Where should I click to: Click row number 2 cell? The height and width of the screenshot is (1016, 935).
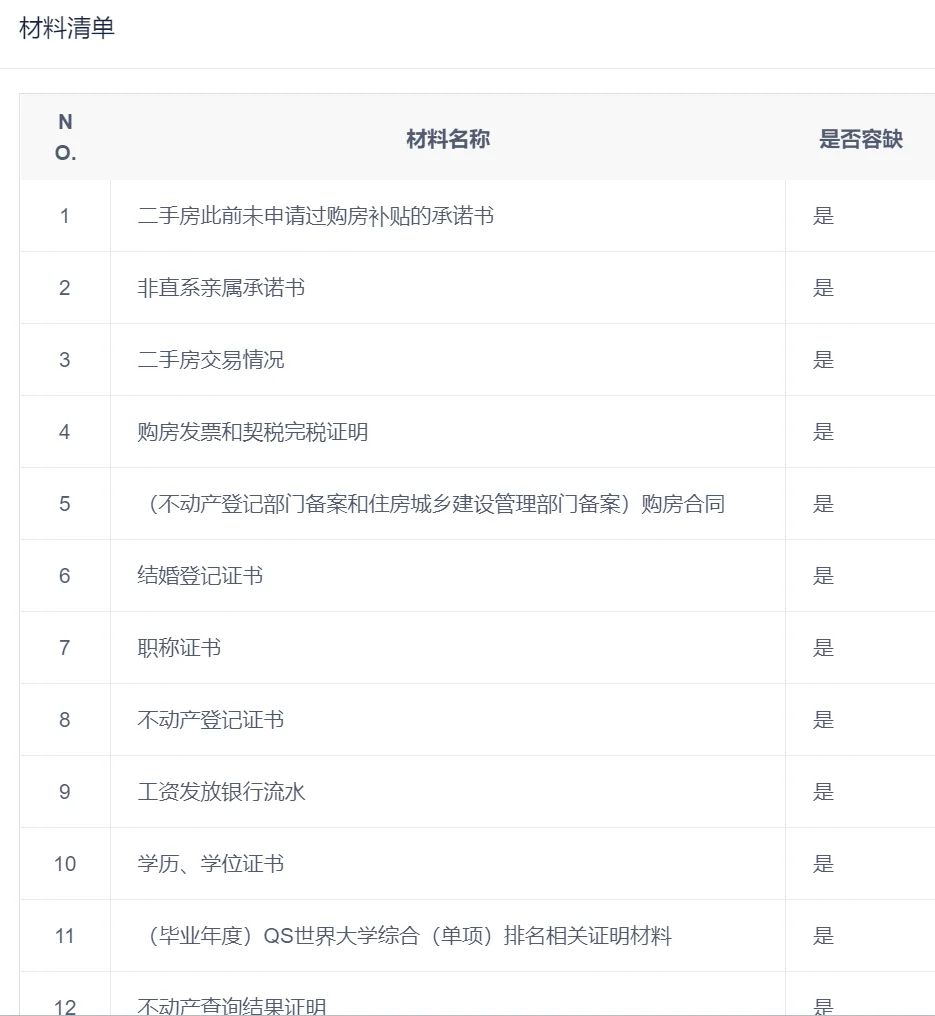65,288
